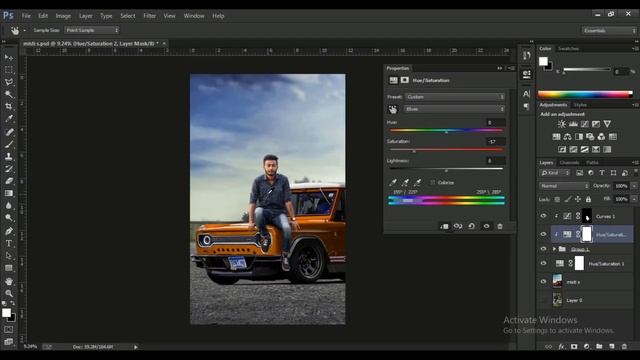The image size is (640, 360).
Task: Select the Lasso tool
Action: 9,82
